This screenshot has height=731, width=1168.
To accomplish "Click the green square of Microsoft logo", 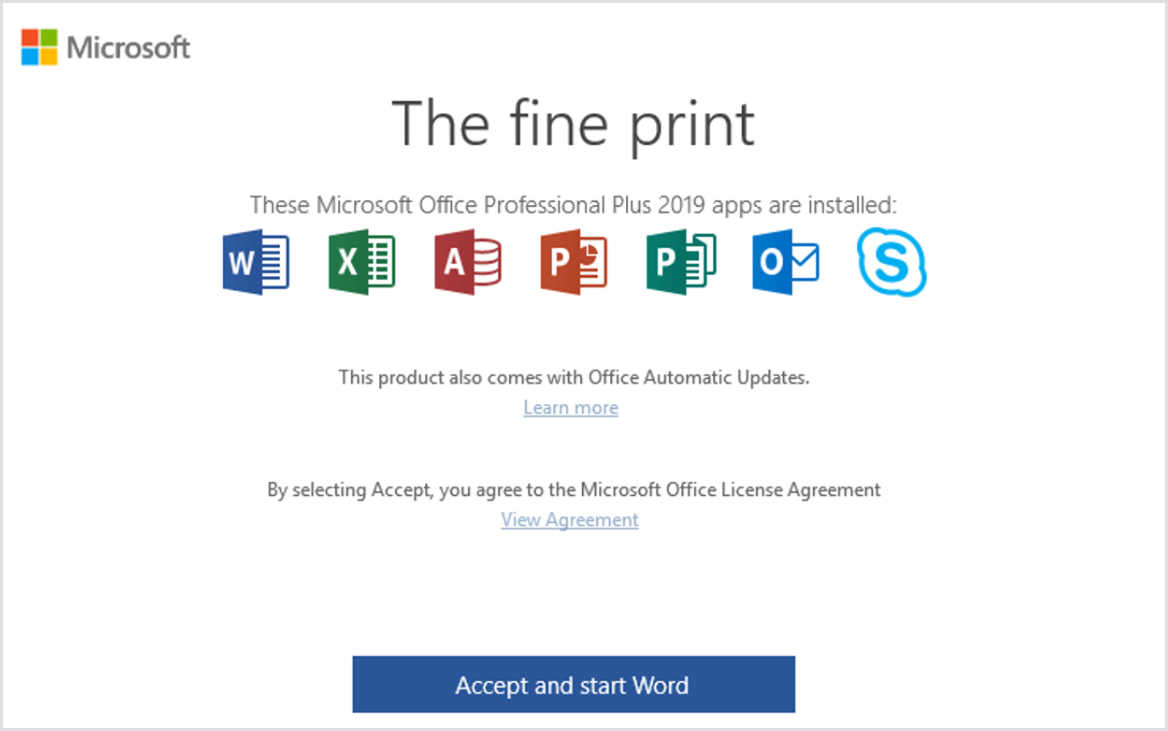I will (49, 37).
